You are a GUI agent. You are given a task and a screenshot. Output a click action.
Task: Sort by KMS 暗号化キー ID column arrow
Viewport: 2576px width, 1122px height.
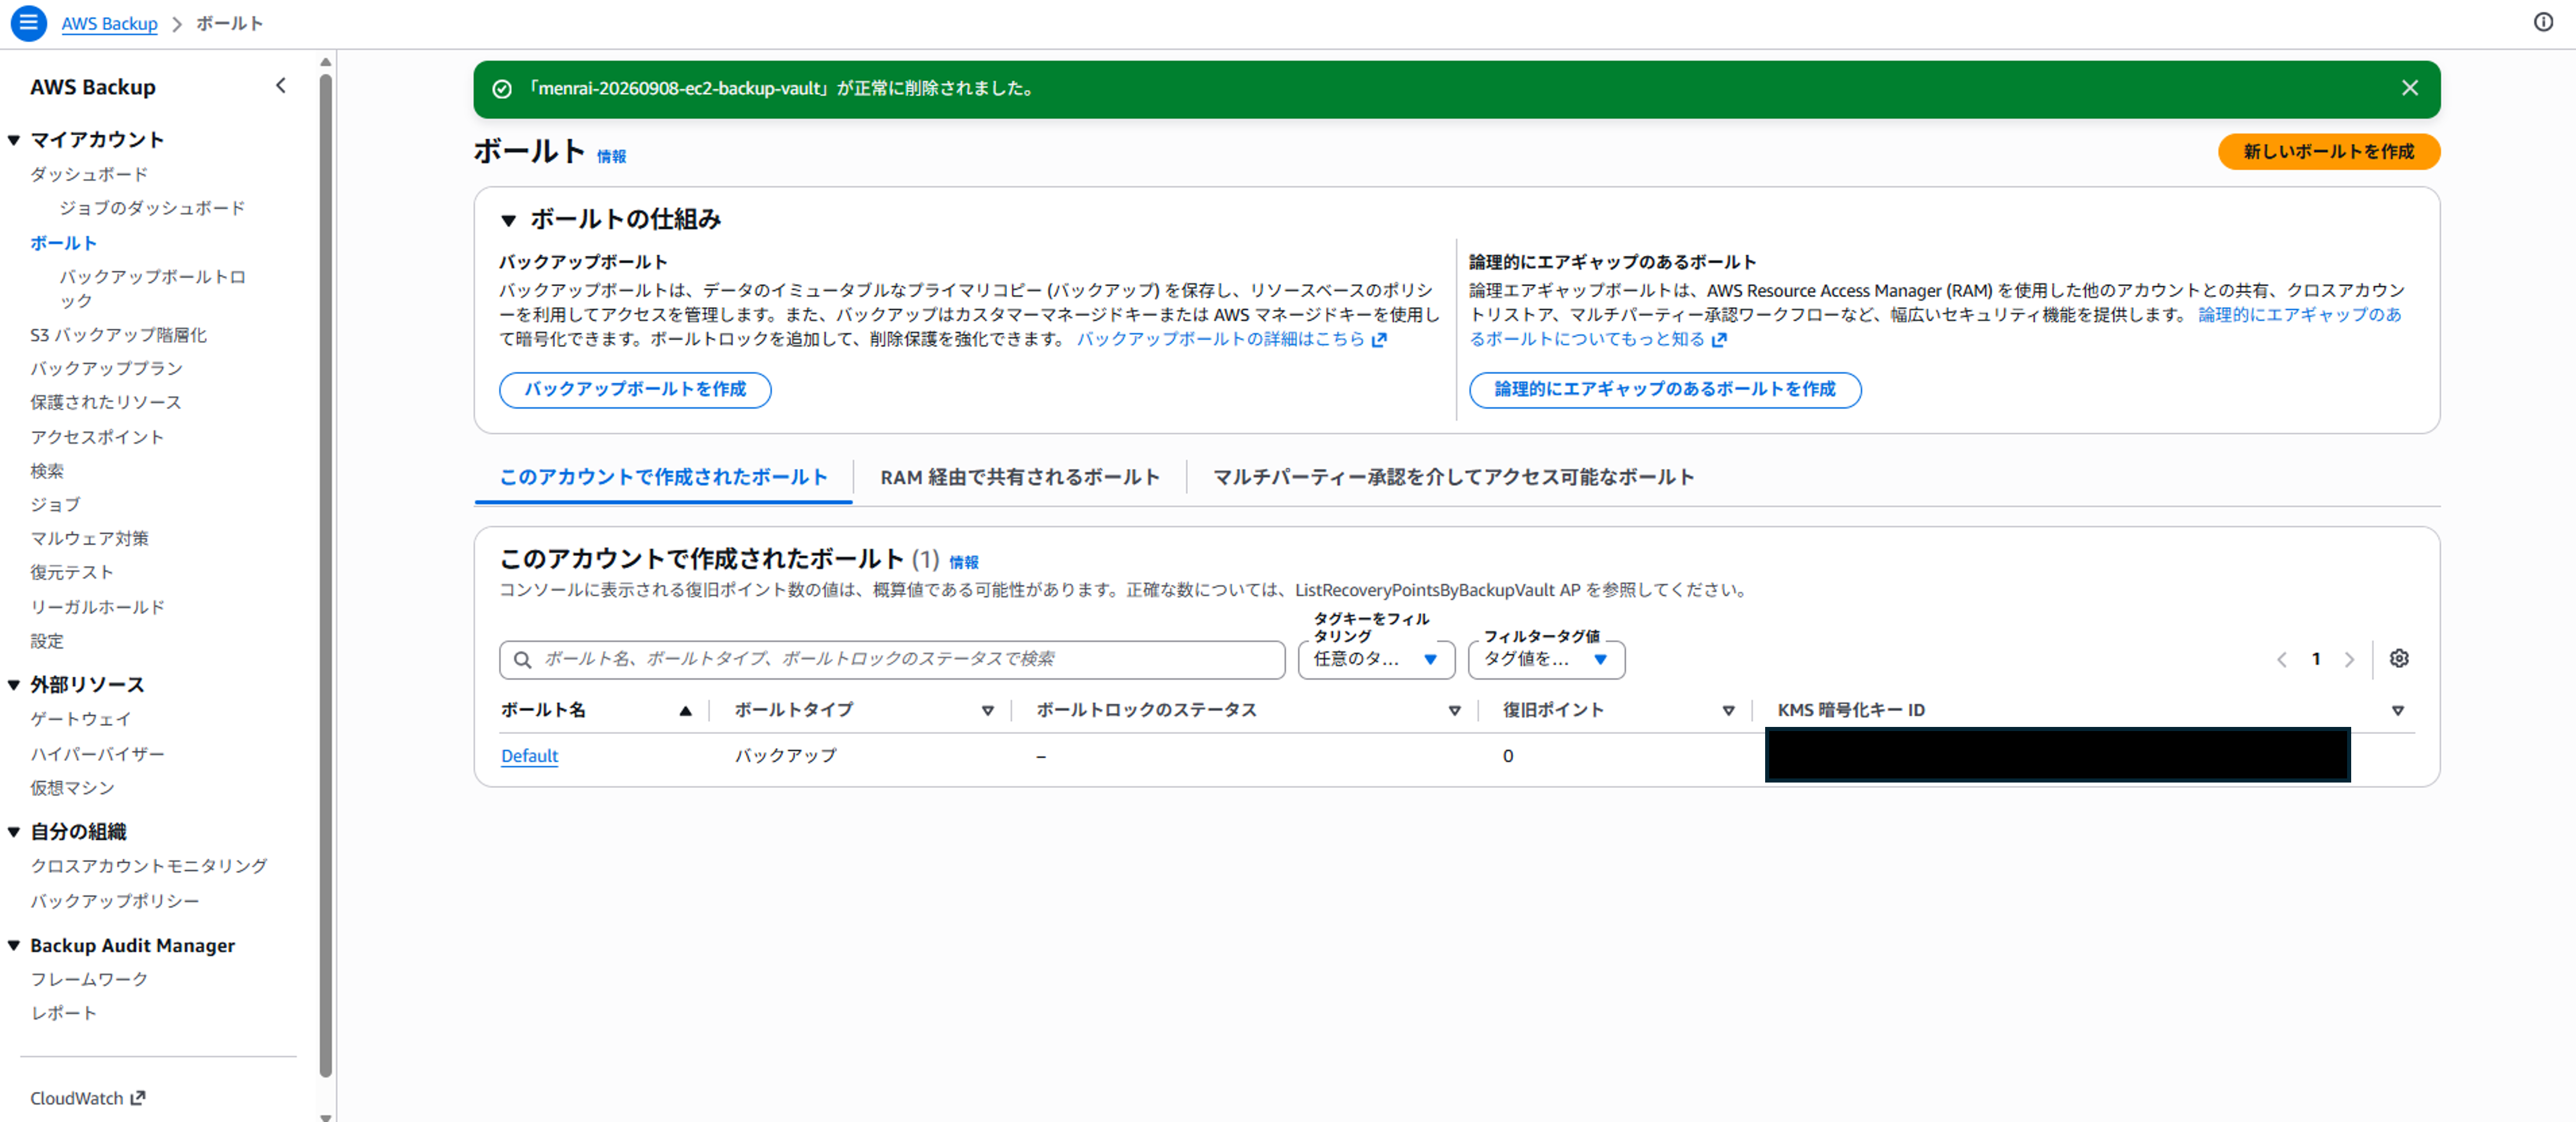pyautogui.click(x=2397, y=710)
